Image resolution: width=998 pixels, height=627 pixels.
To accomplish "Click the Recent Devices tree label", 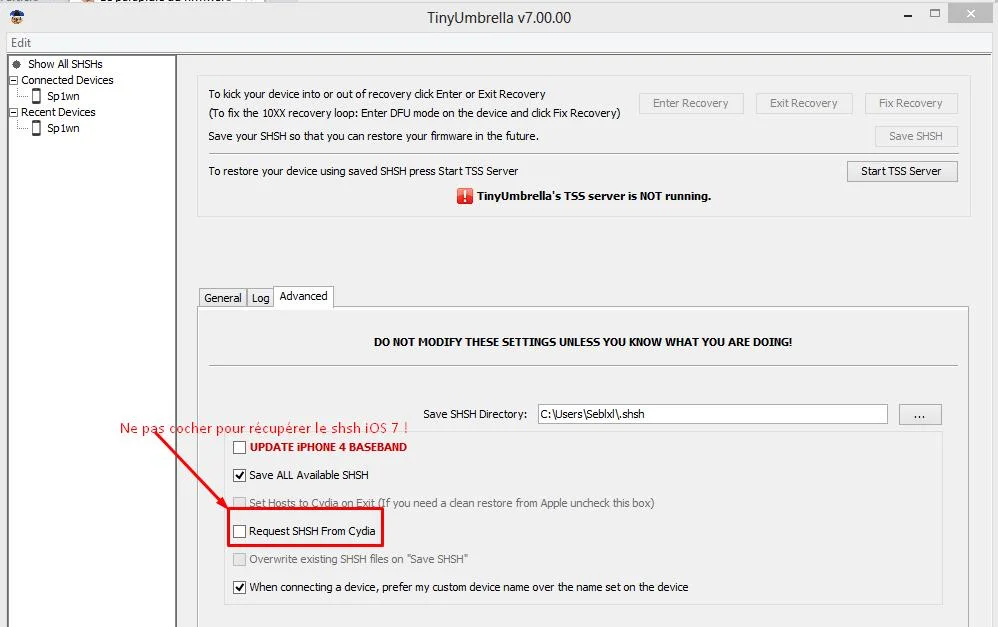I will pos(58,112).
